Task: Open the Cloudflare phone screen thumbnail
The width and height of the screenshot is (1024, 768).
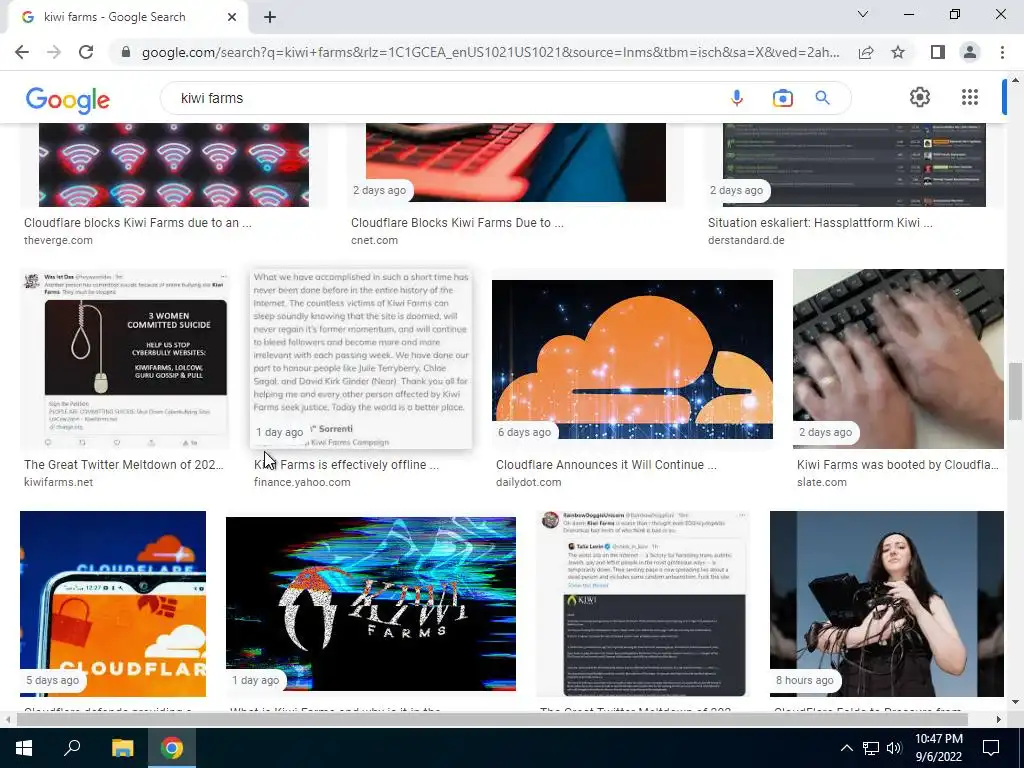Action: (113, 604)
